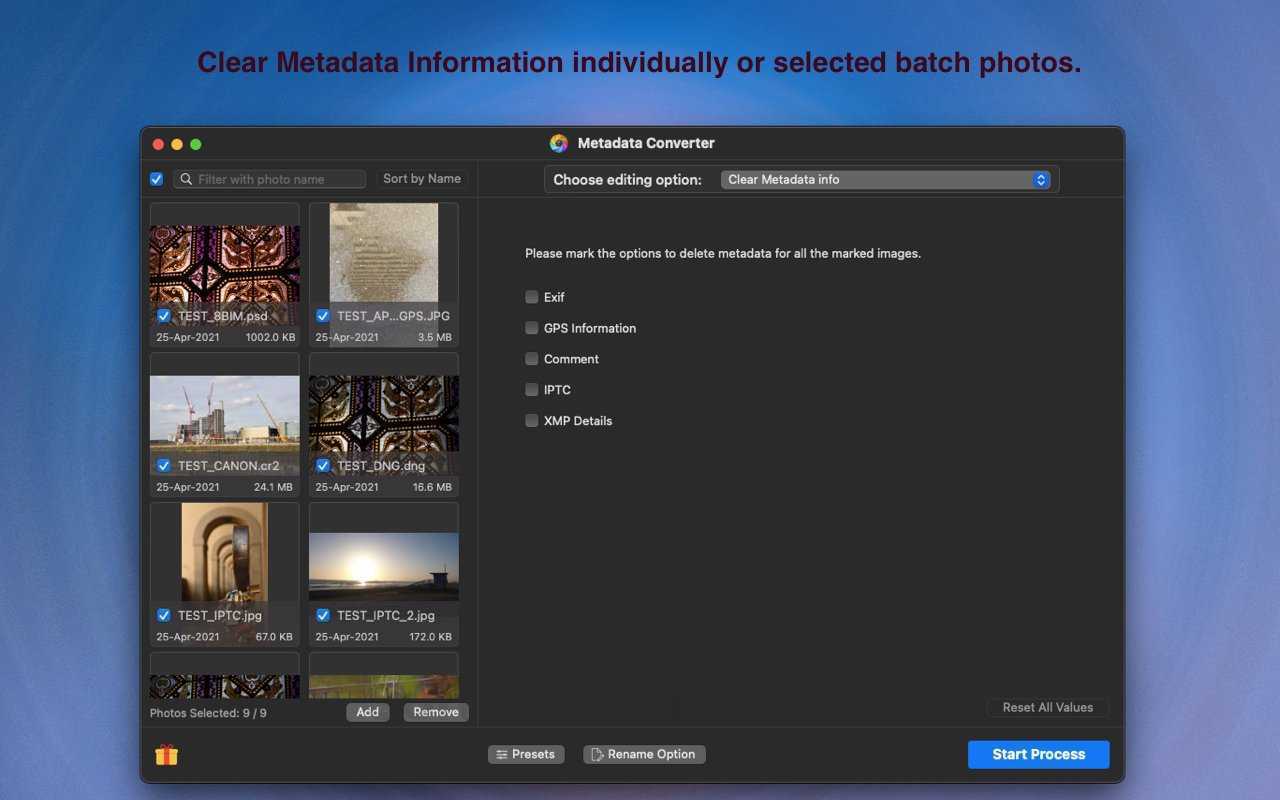Click the gift box icon

click(x=167, y=755)
